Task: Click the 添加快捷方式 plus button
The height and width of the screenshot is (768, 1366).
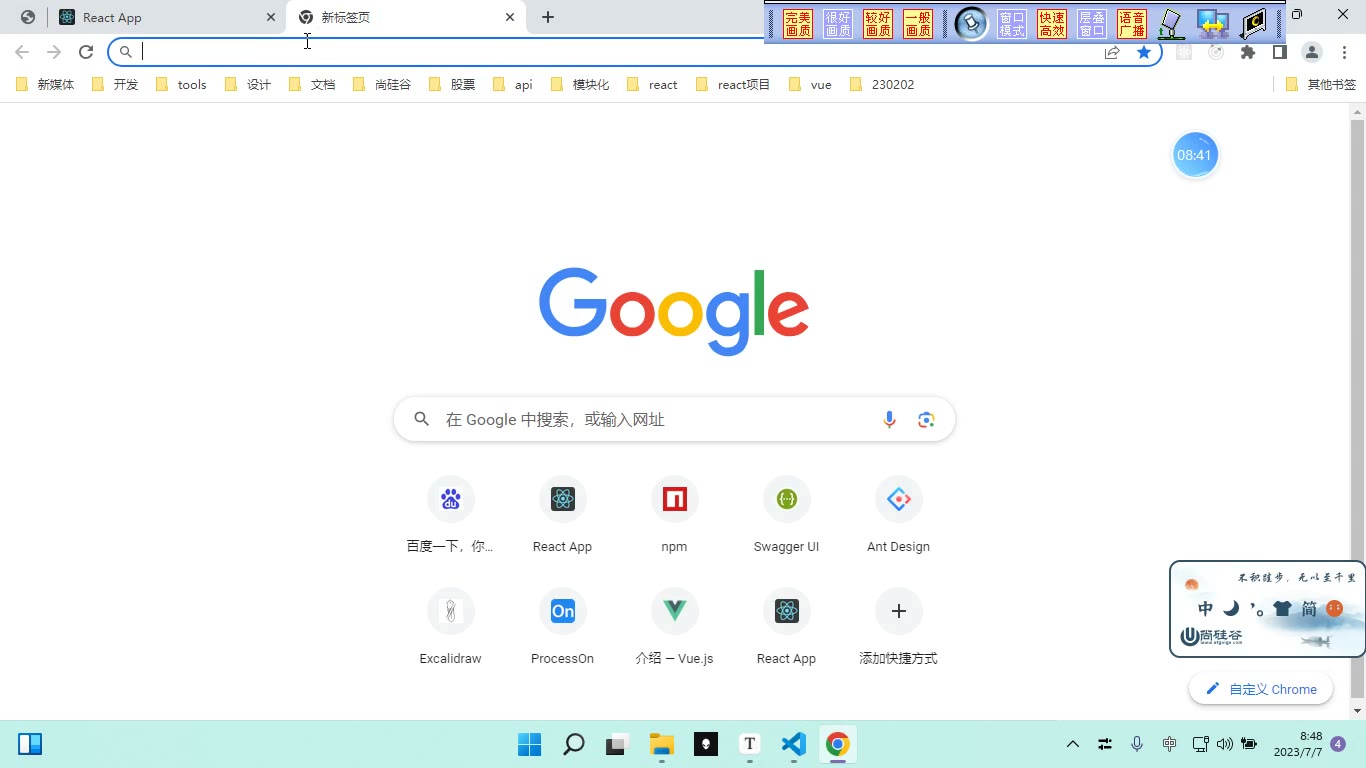Action: coord(898,611)
